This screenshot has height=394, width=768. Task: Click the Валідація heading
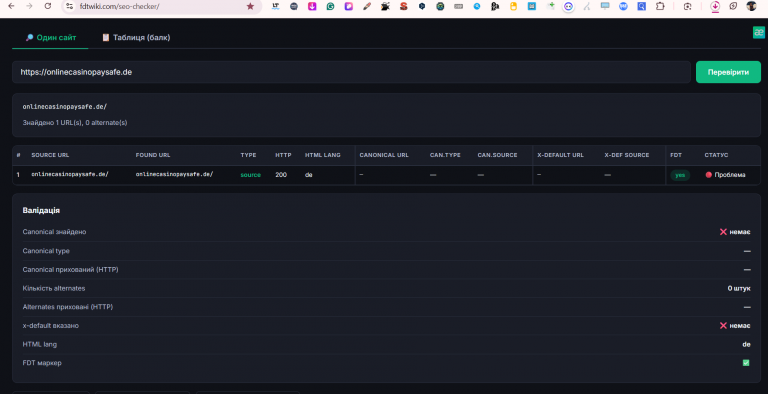tap(41, 210)
